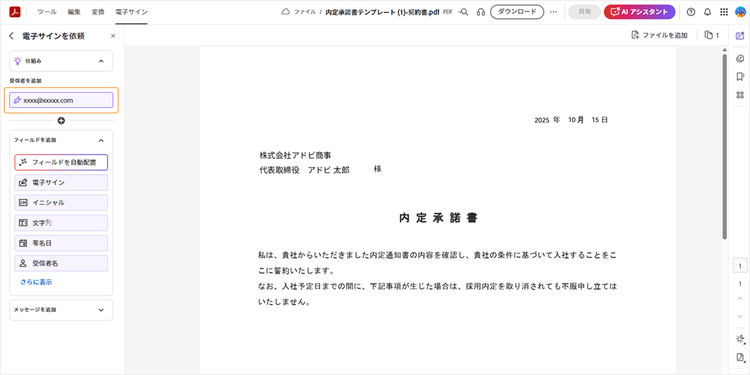The height and width of the screenshot is (375, 750).
Task: Select the 電子サイン field
Action: click(x=61, y=183)
